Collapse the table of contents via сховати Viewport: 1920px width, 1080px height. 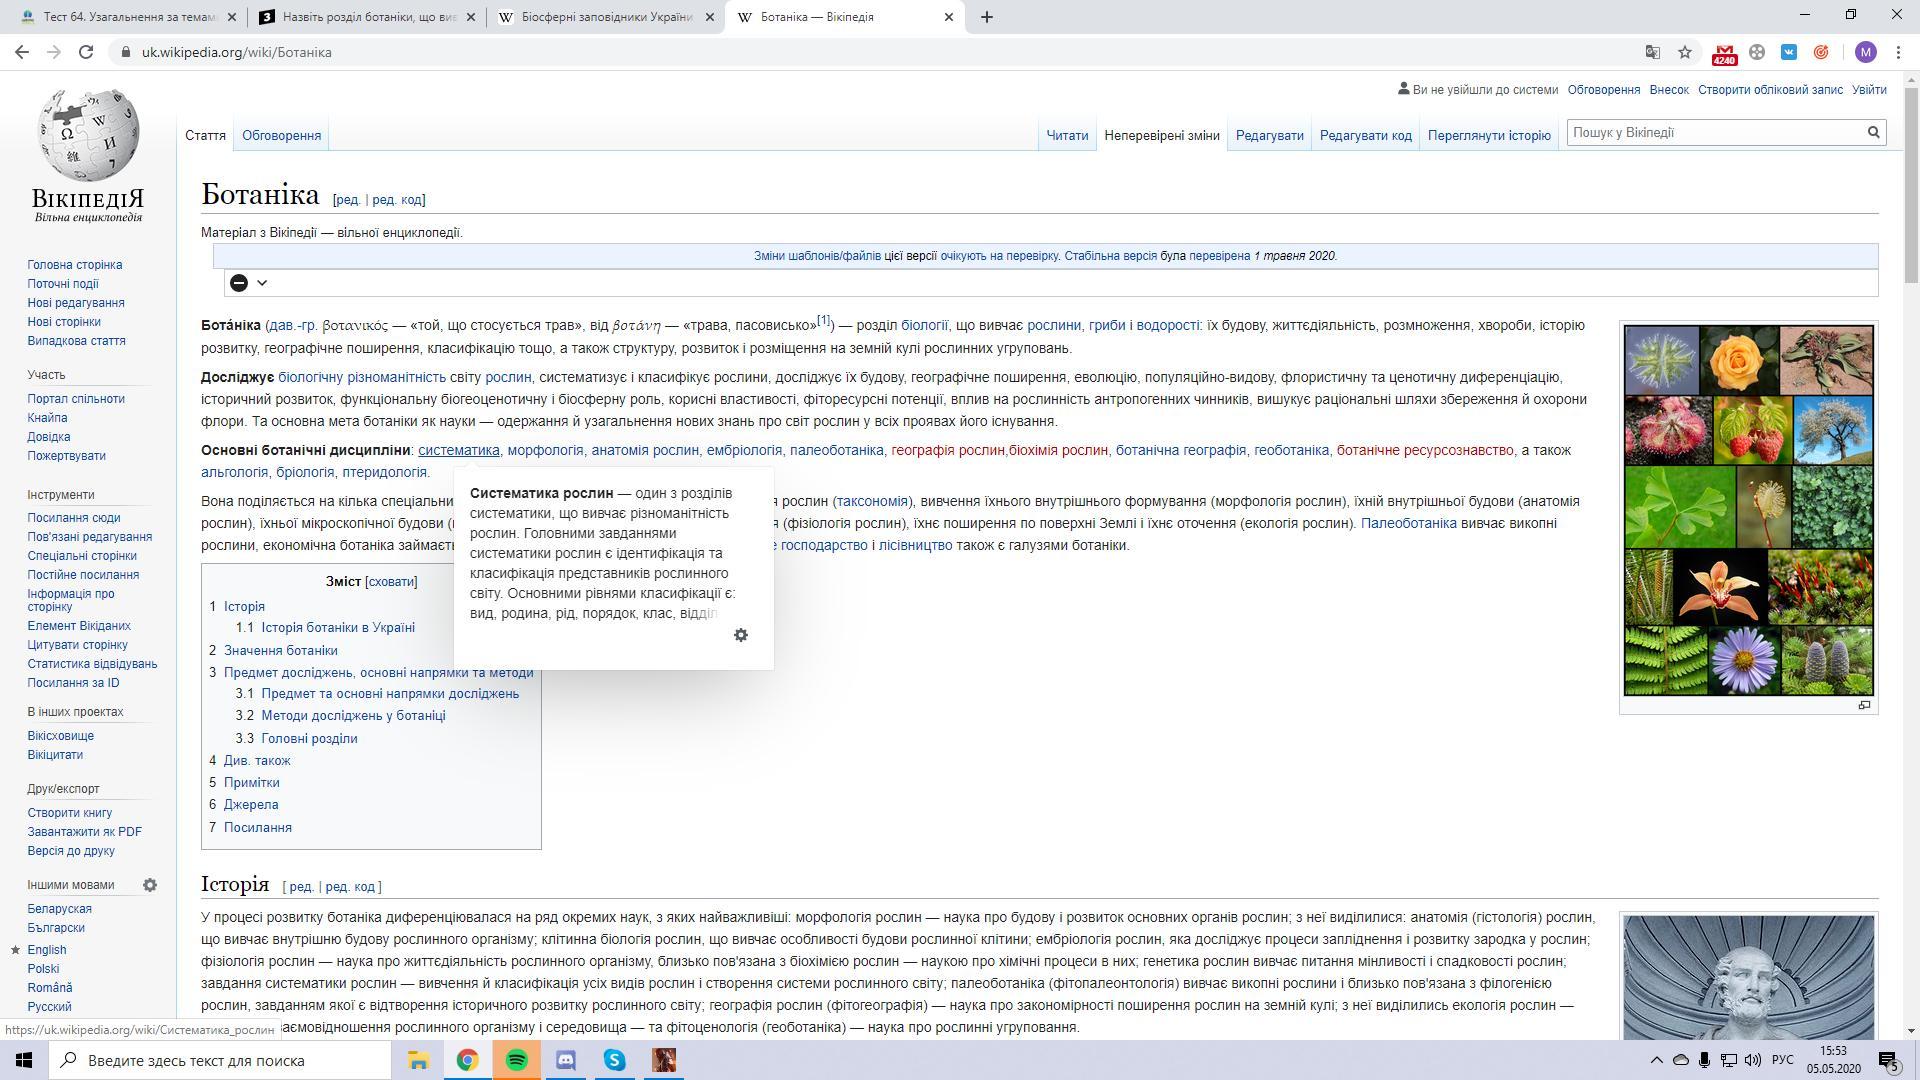click(x=391, y=581)
